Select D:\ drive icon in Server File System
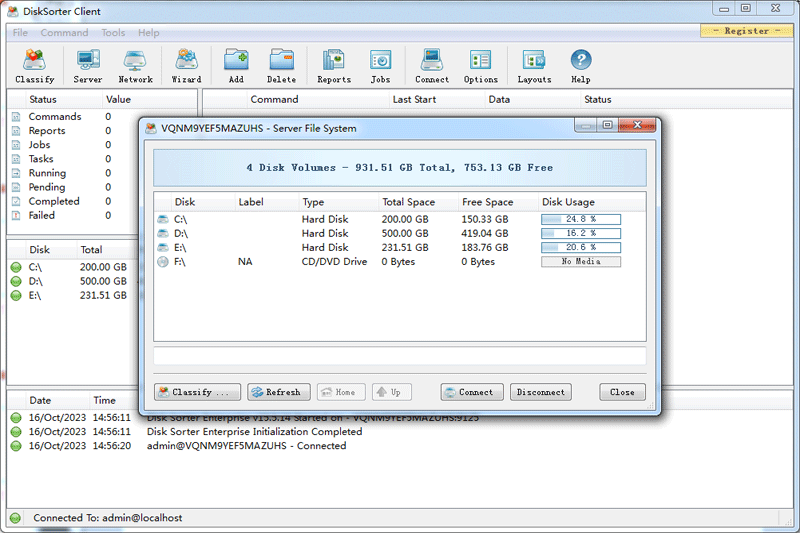 coord(163,234)
